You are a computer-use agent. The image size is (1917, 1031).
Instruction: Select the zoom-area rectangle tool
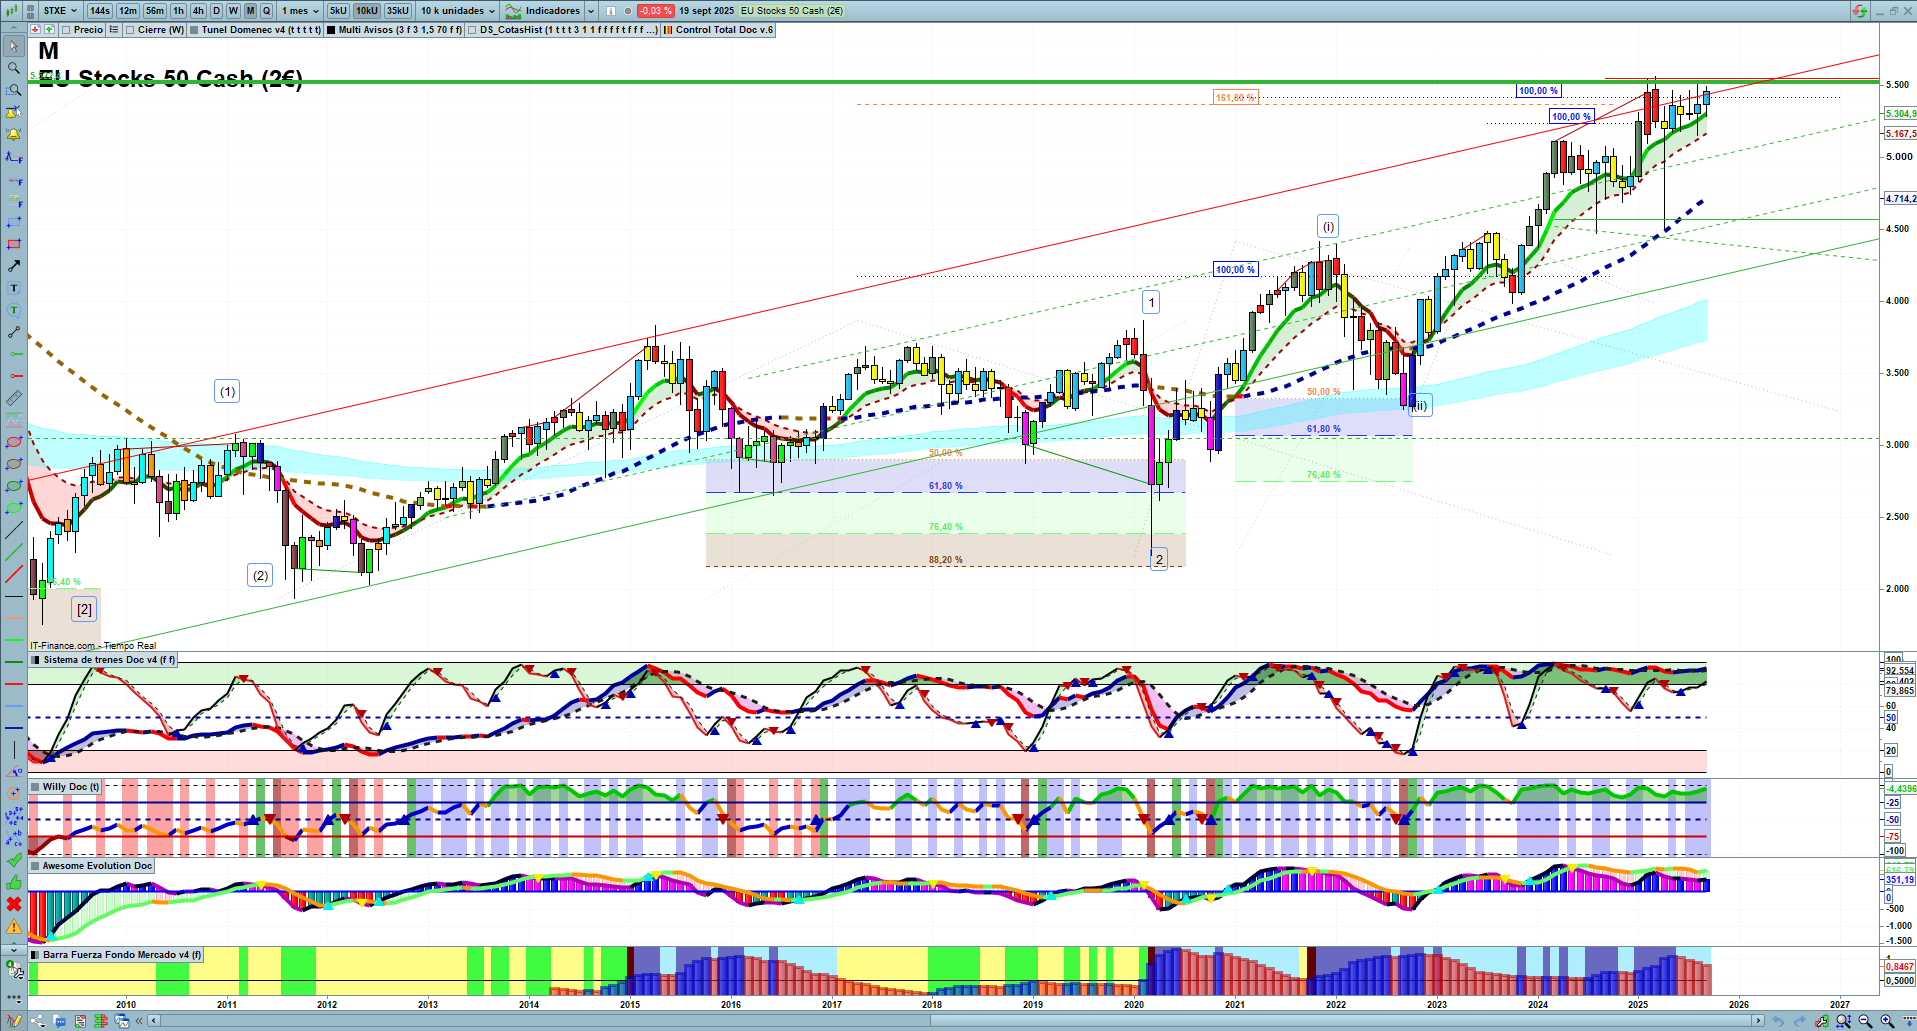pyautogui.click(x=14, y=90)
